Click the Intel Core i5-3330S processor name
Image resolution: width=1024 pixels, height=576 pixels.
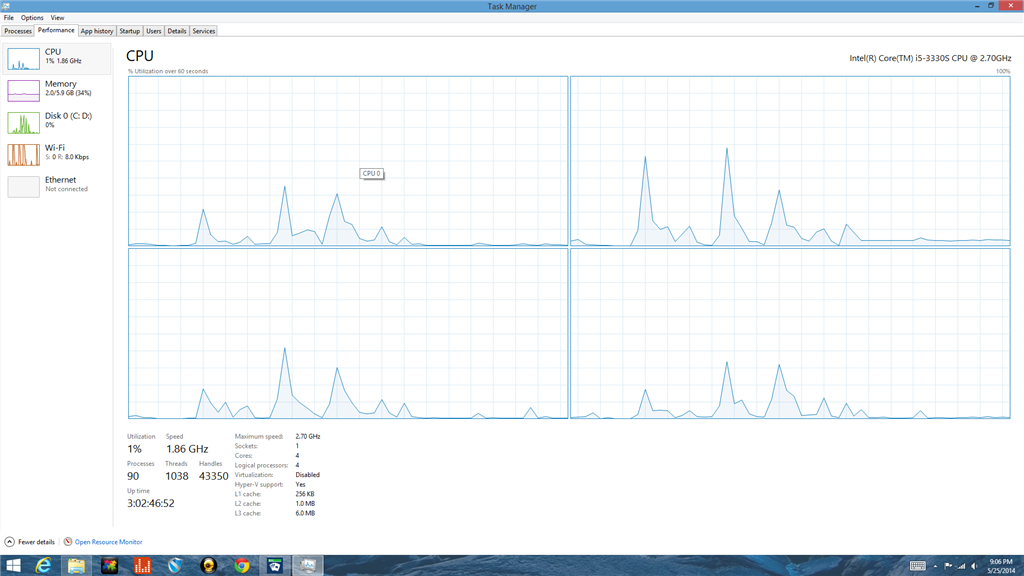pyautogui.click(x=930, y=58)
